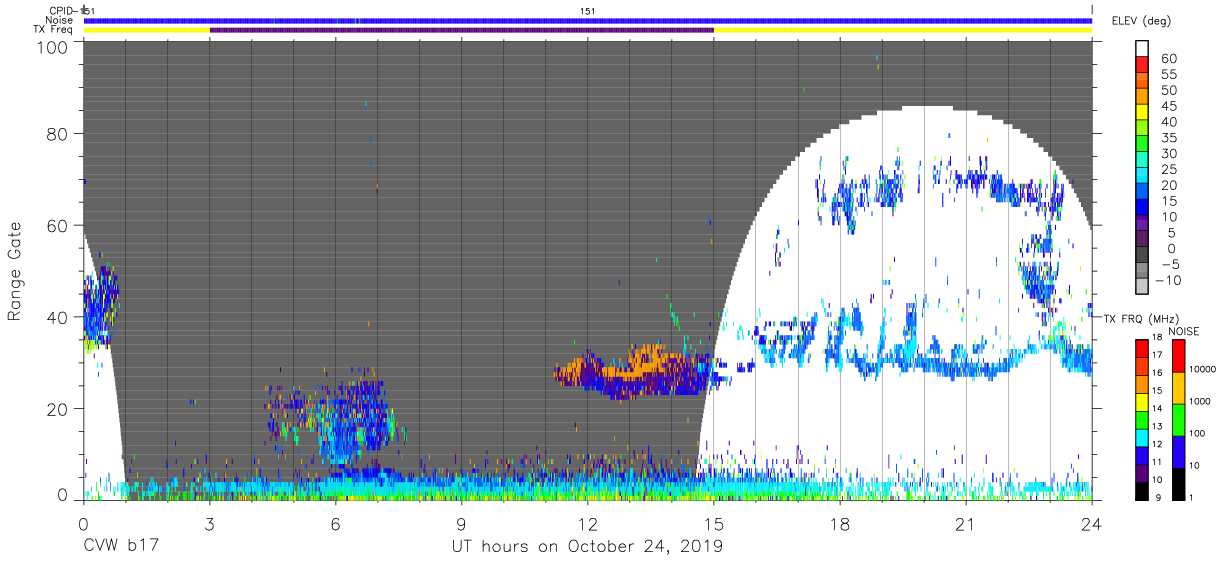Viewport: 1228px width, 567px height.
Task: Click y-axis tick label '100'
Action: click(x=53, y=47)
